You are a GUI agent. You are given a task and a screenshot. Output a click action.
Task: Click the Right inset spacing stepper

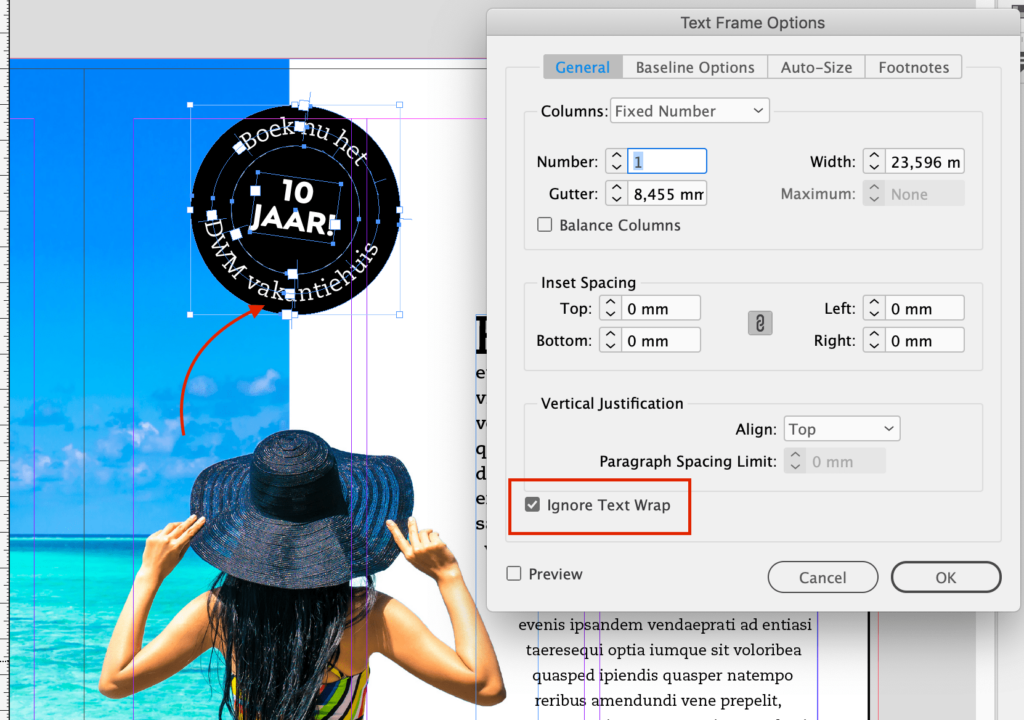click(874, 341)
